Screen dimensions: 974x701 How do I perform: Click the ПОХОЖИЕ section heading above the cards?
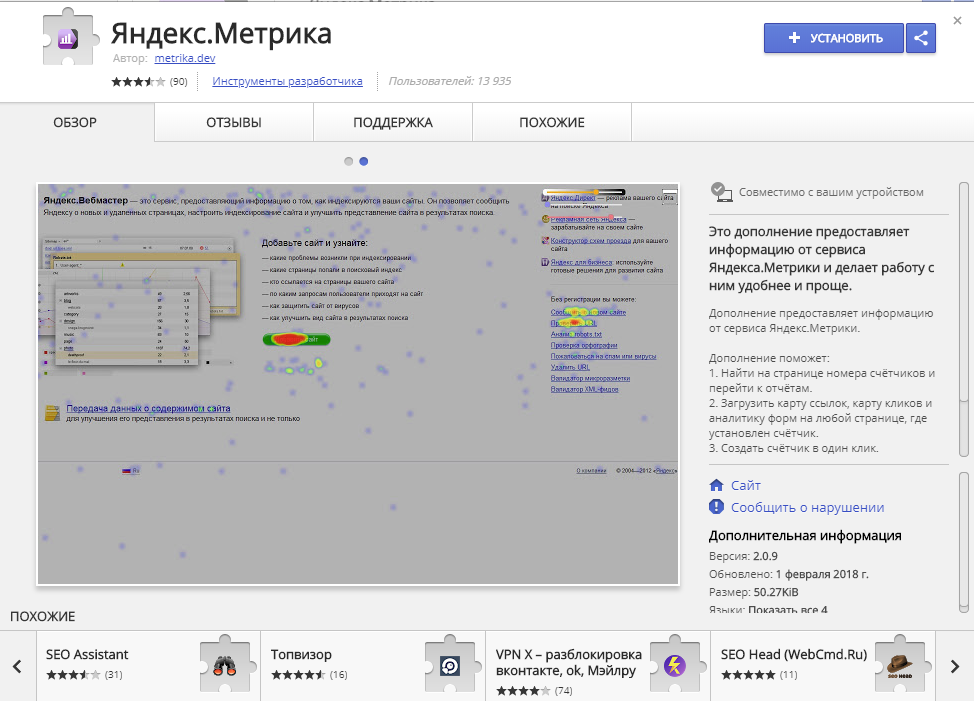[43, 617]
